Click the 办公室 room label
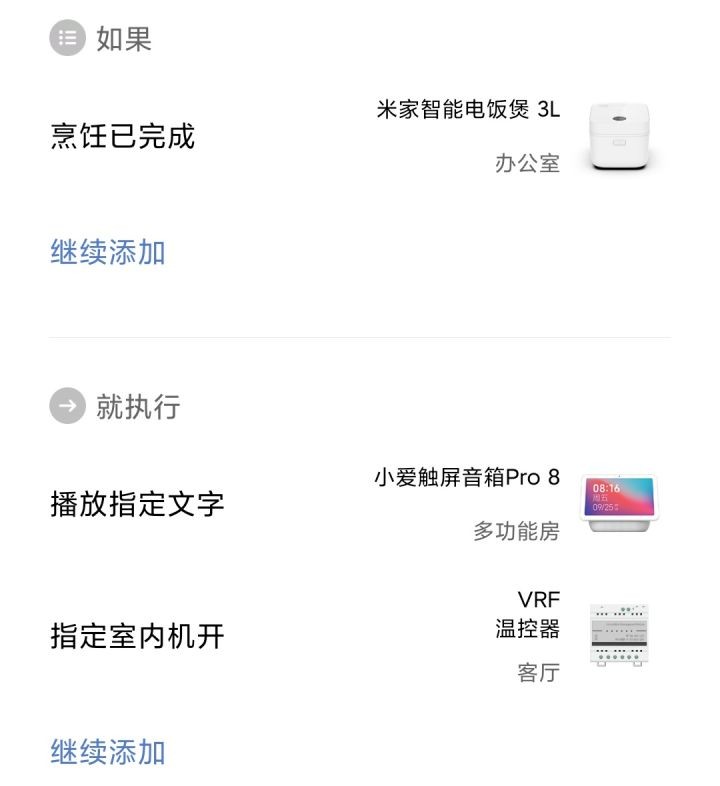 [x=527, y=163]
